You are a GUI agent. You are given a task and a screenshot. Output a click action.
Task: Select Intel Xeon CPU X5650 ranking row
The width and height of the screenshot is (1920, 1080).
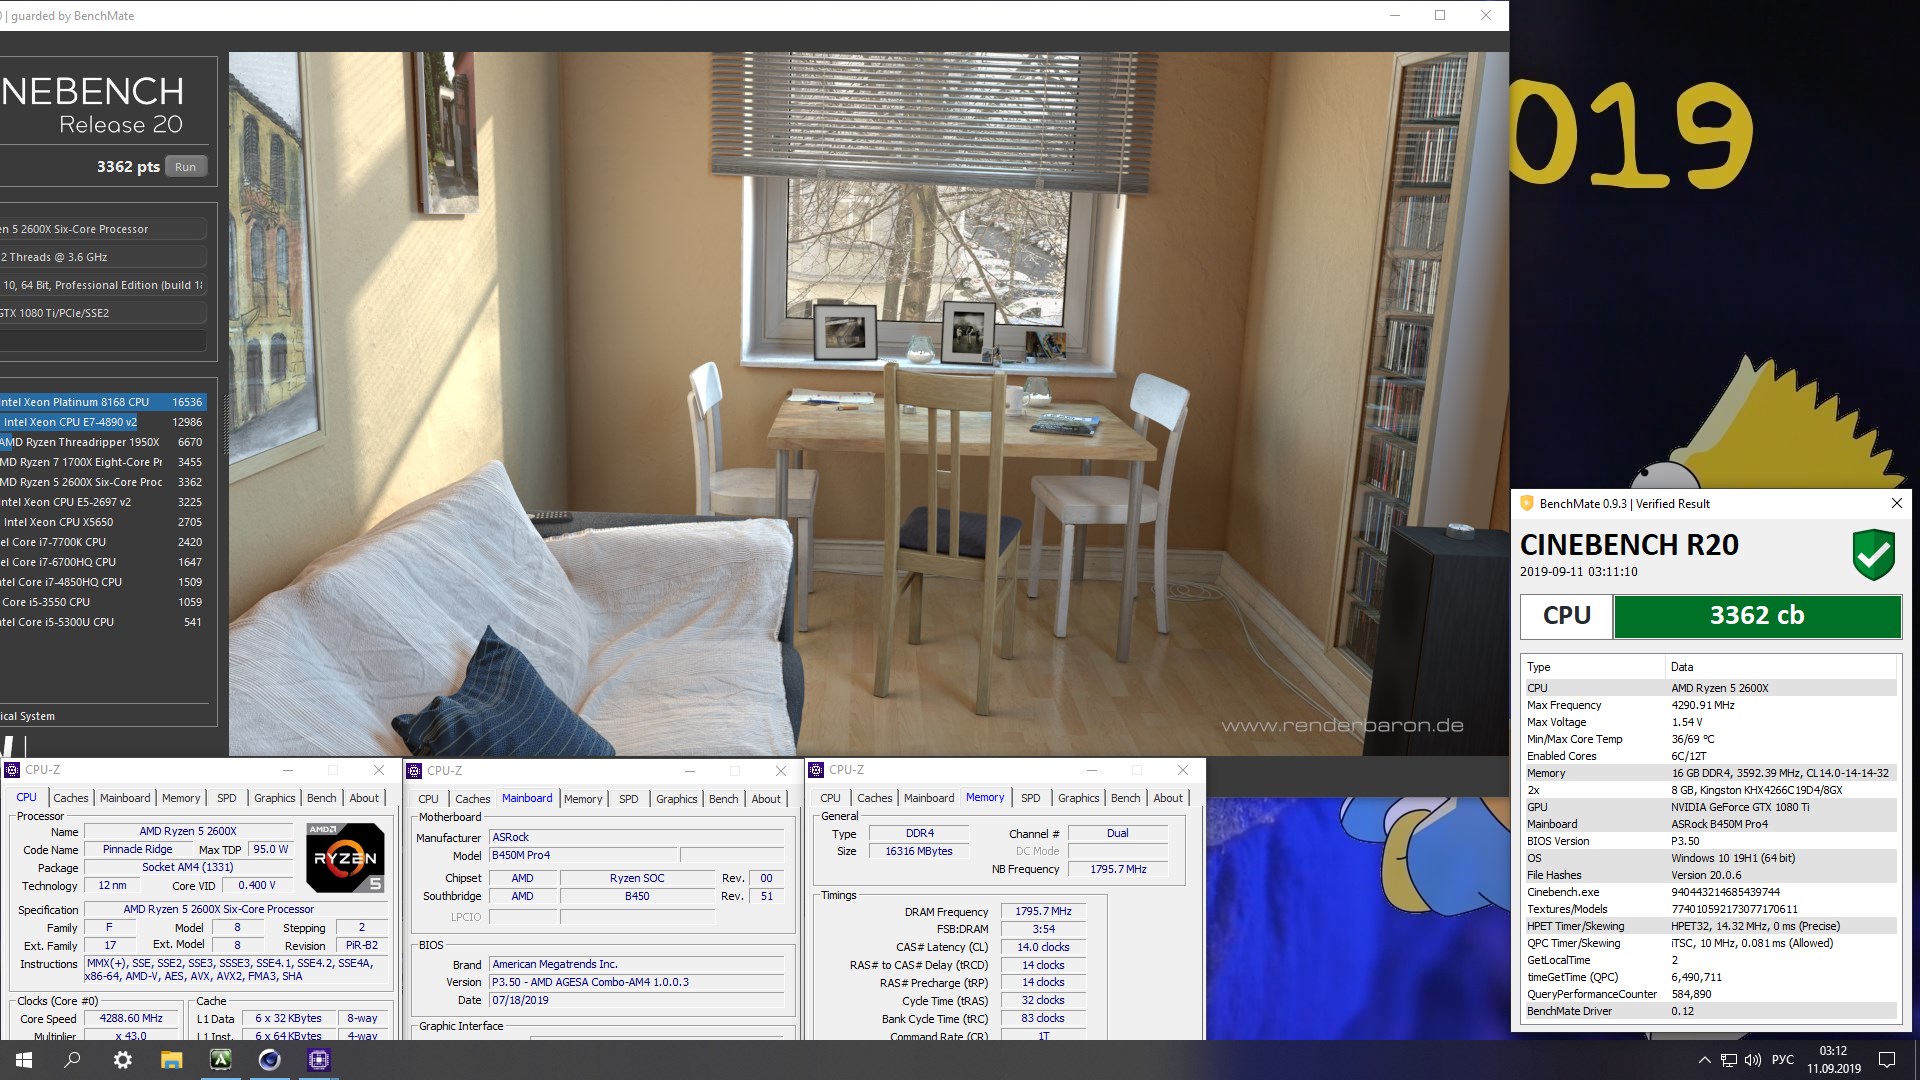103,522
